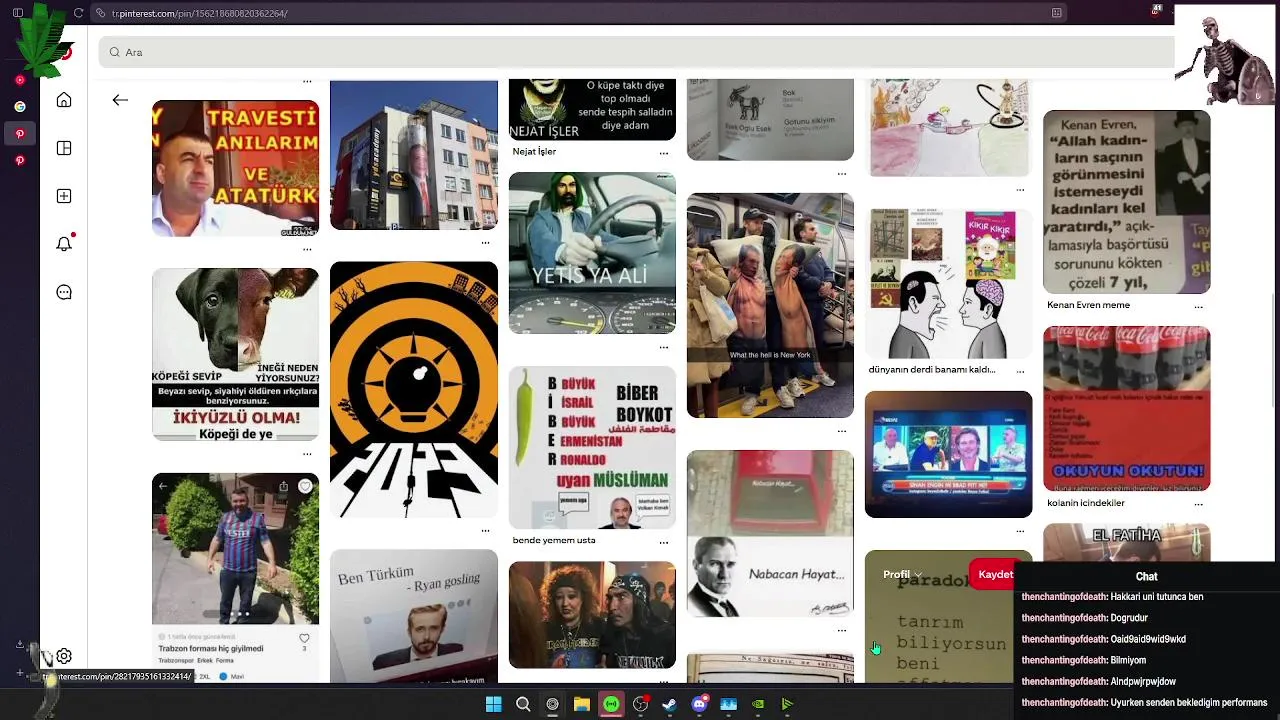This screenshot has height=720, width=1280.
Task: Open more options under Travesti Anılarım pin
Action: click(307, 249)
